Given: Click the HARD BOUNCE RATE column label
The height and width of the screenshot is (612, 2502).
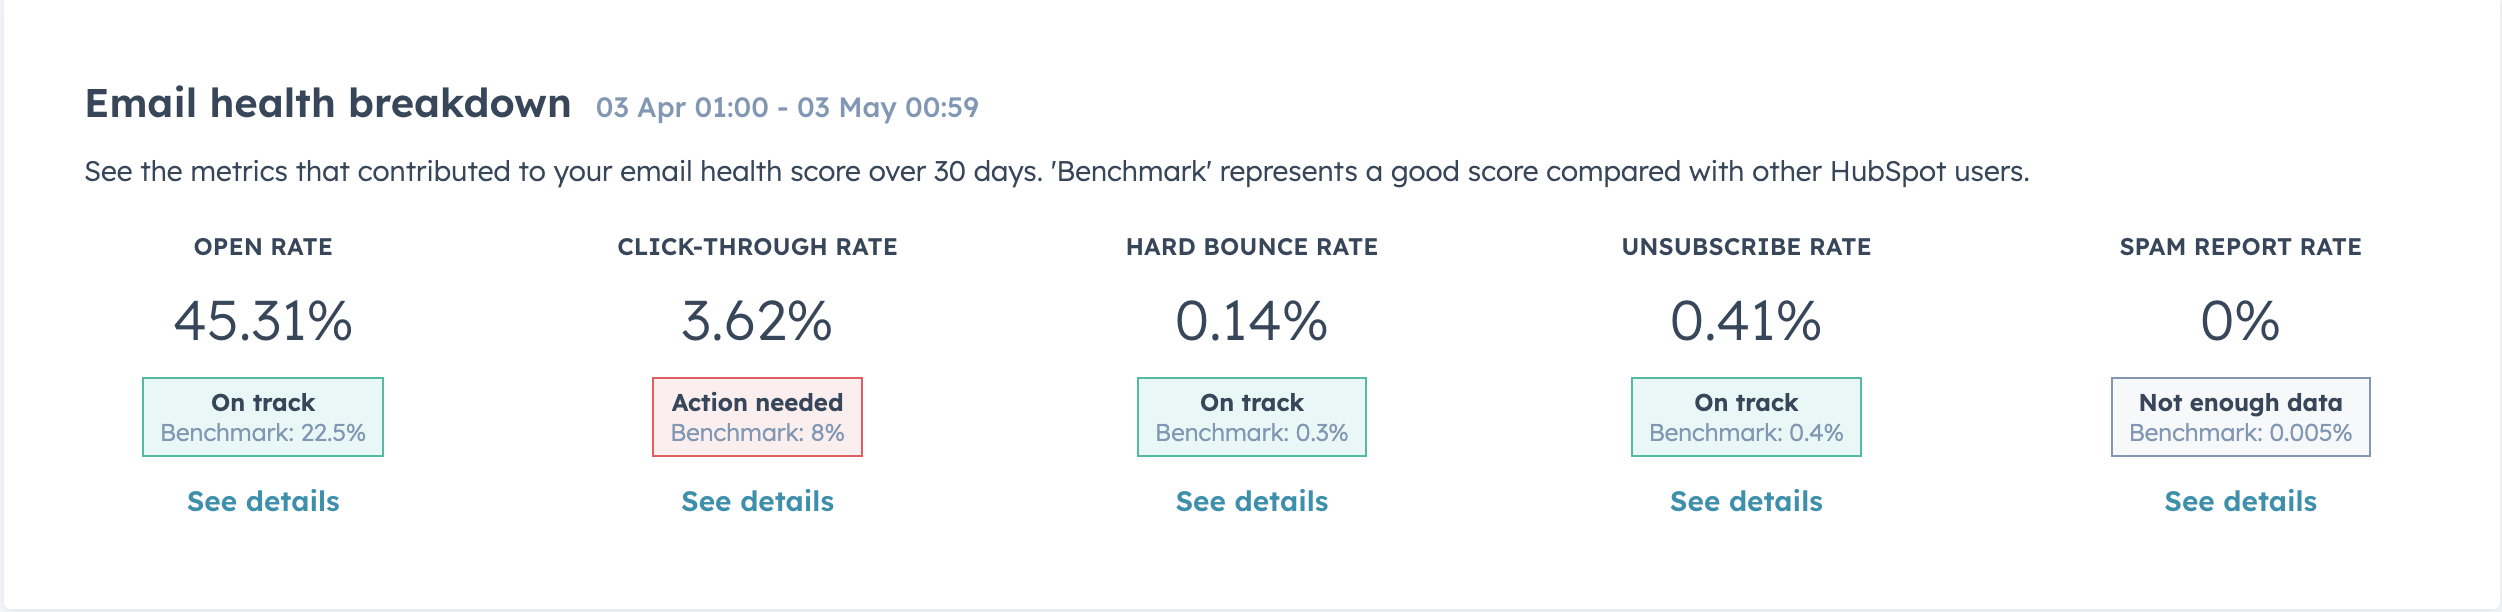Looking at the screenshot, I should 1251,247.
